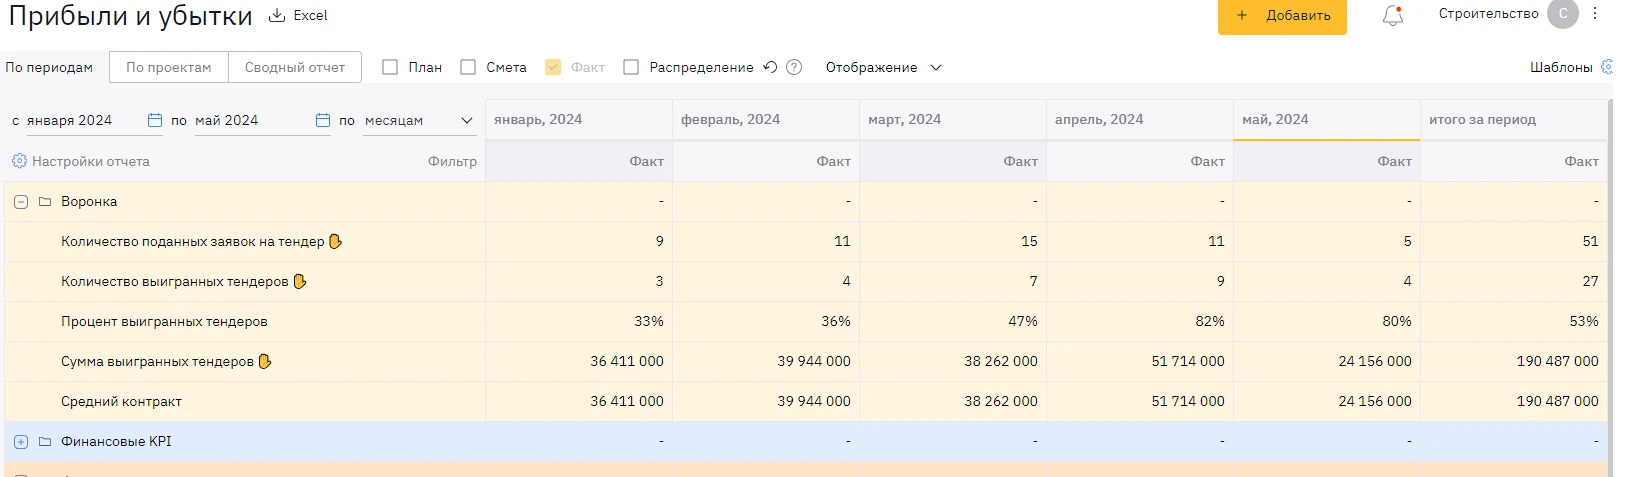The image size is (1631, 477).
Task: Open the 'по месяцам' period dropdown
Action: click(419, 120)
